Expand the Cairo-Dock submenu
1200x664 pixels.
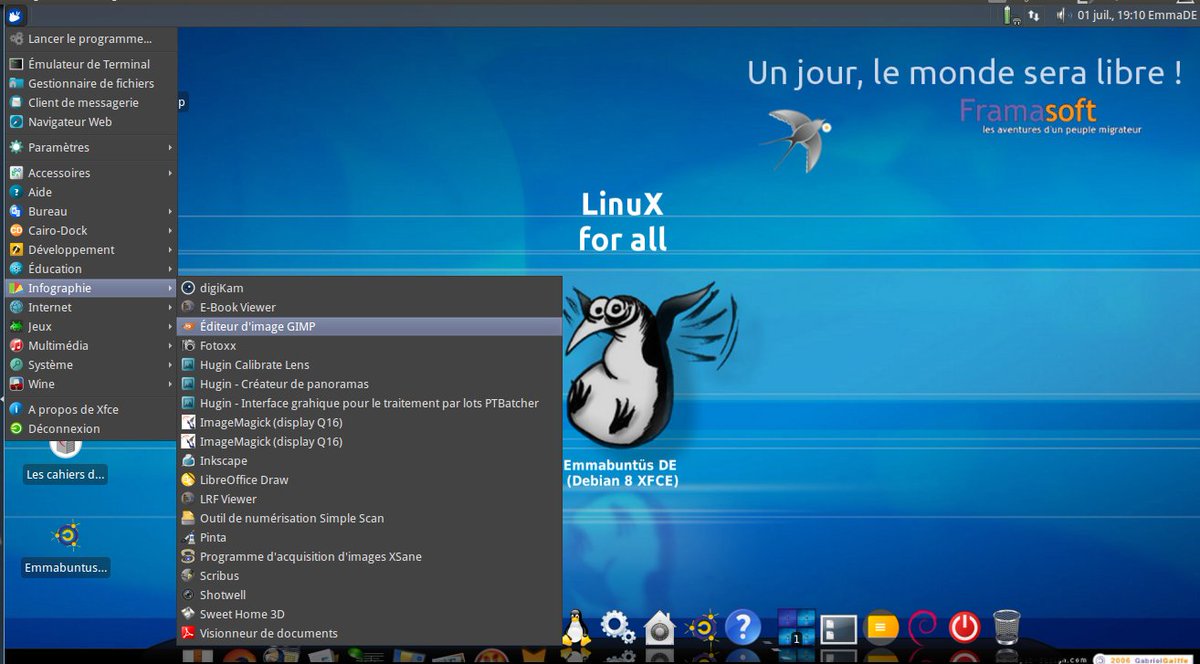[x=91, y=230]
